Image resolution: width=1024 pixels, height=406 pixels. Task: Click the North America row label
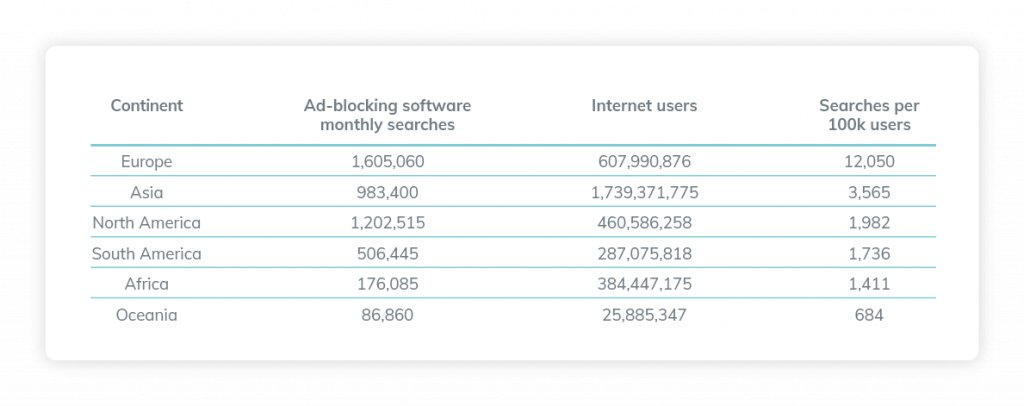tap(146, 223)
